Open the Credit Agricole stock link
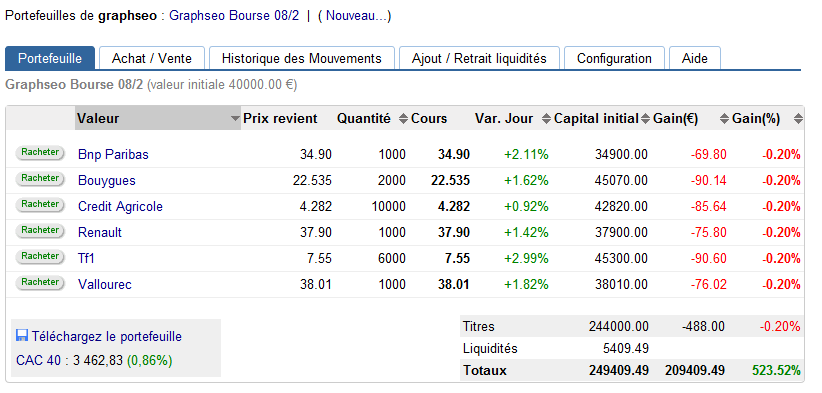This screenshot has height=393, width=822. tap(120, 206)
